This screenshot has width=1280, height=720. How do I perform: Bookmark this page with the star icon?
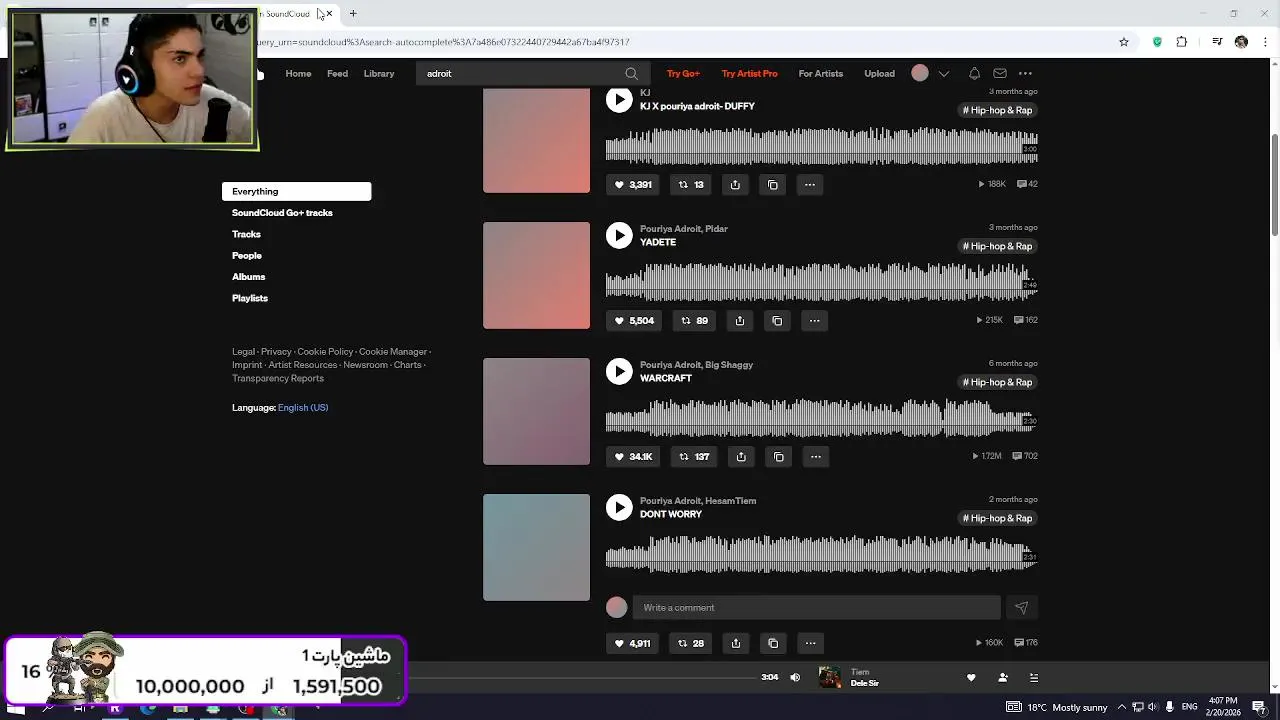(x=1124, y=42)
